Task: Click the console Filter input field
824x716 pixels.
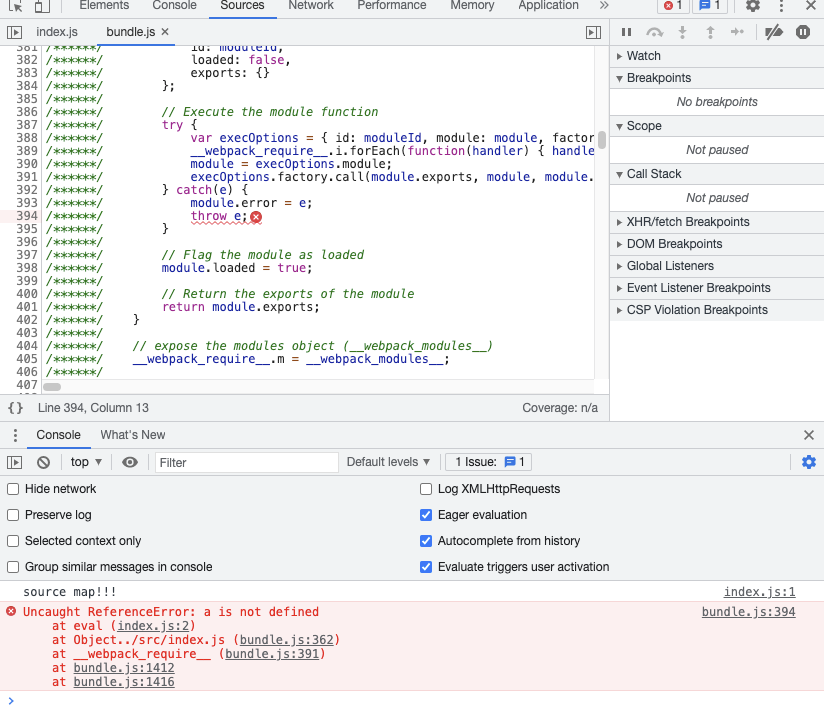Action: coord(247,463)
